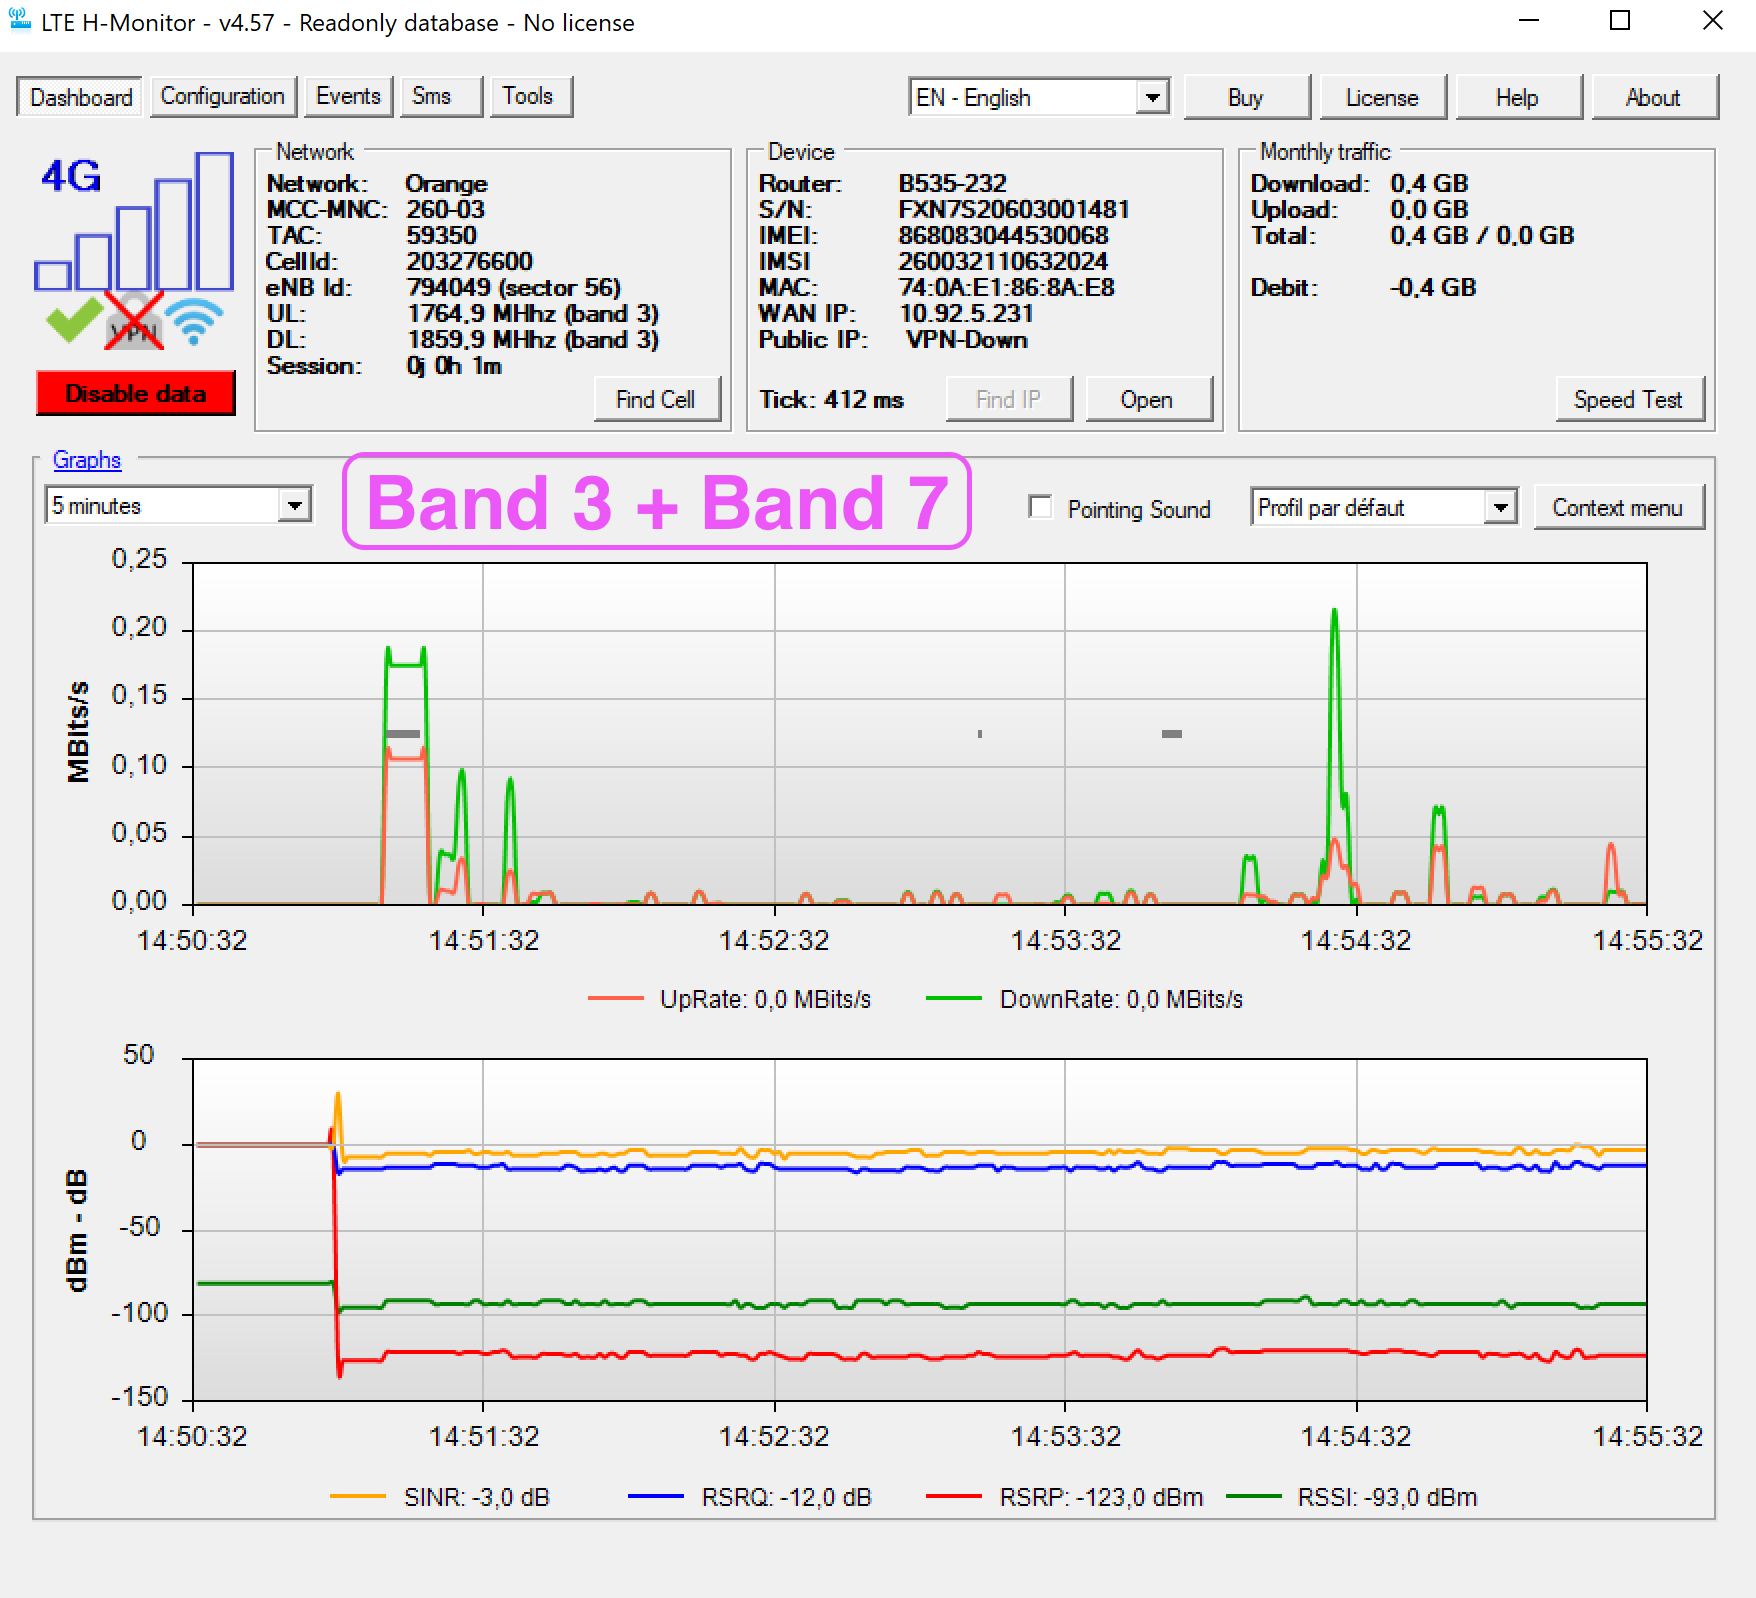Expand the 5 minutes time range dropdown
The width and height of the screenshot is (1756, 1598).
[179, 505]
